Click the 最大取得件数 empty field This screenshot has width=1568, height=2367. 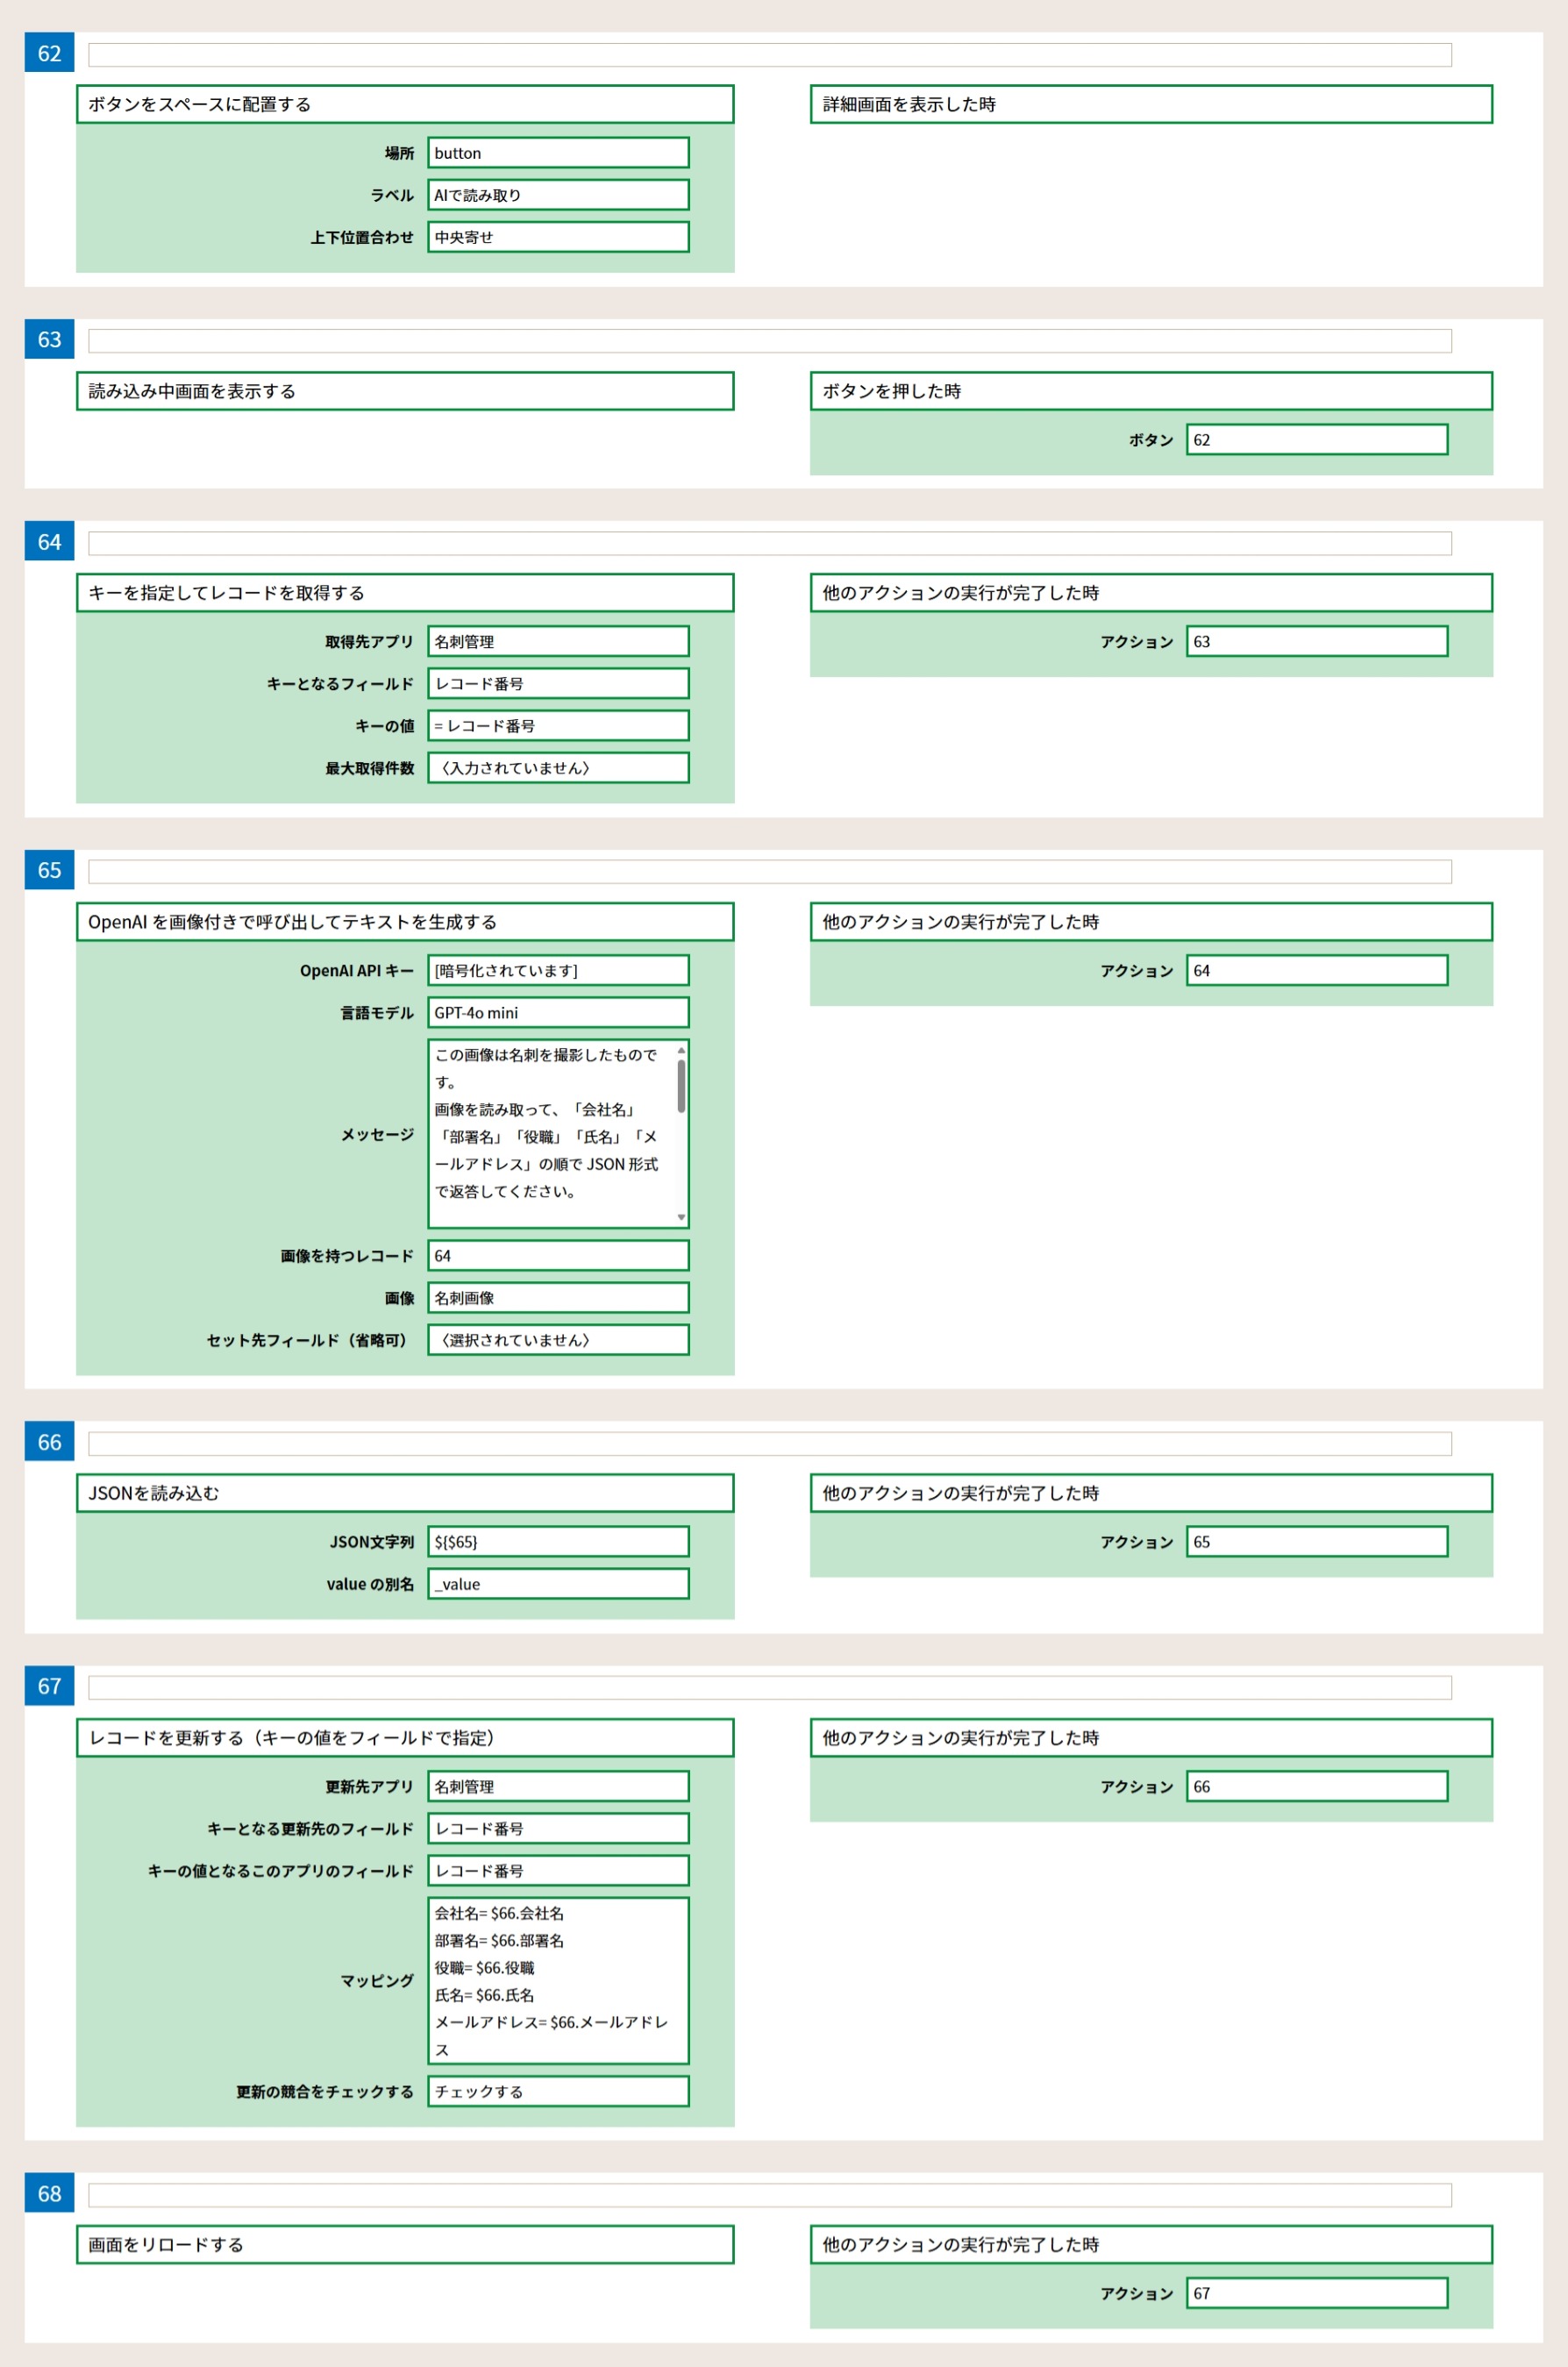tap(558, 768)
